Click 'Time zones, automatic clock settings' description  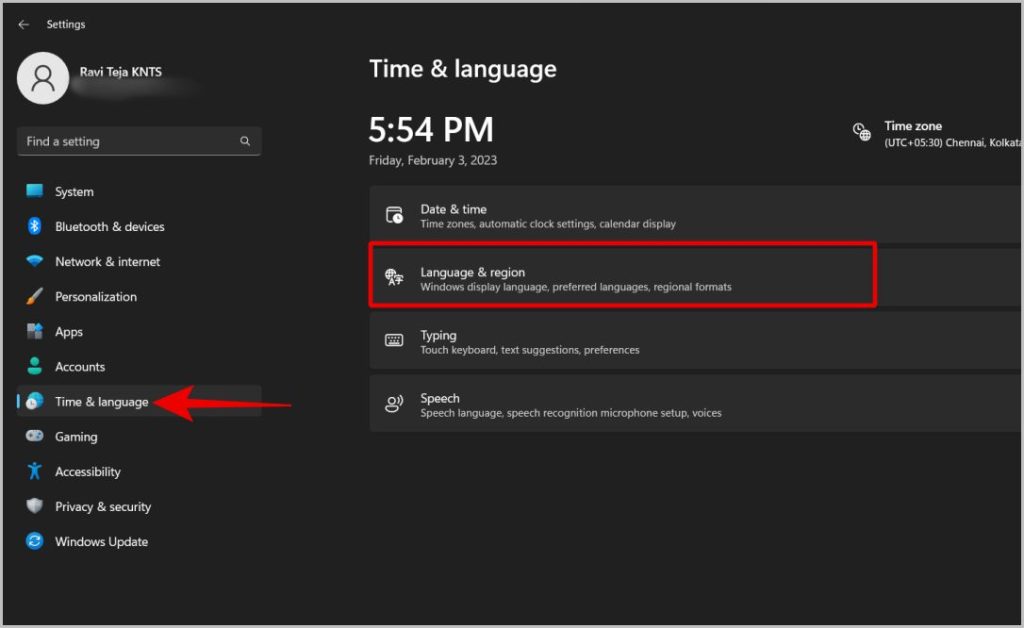548,224
